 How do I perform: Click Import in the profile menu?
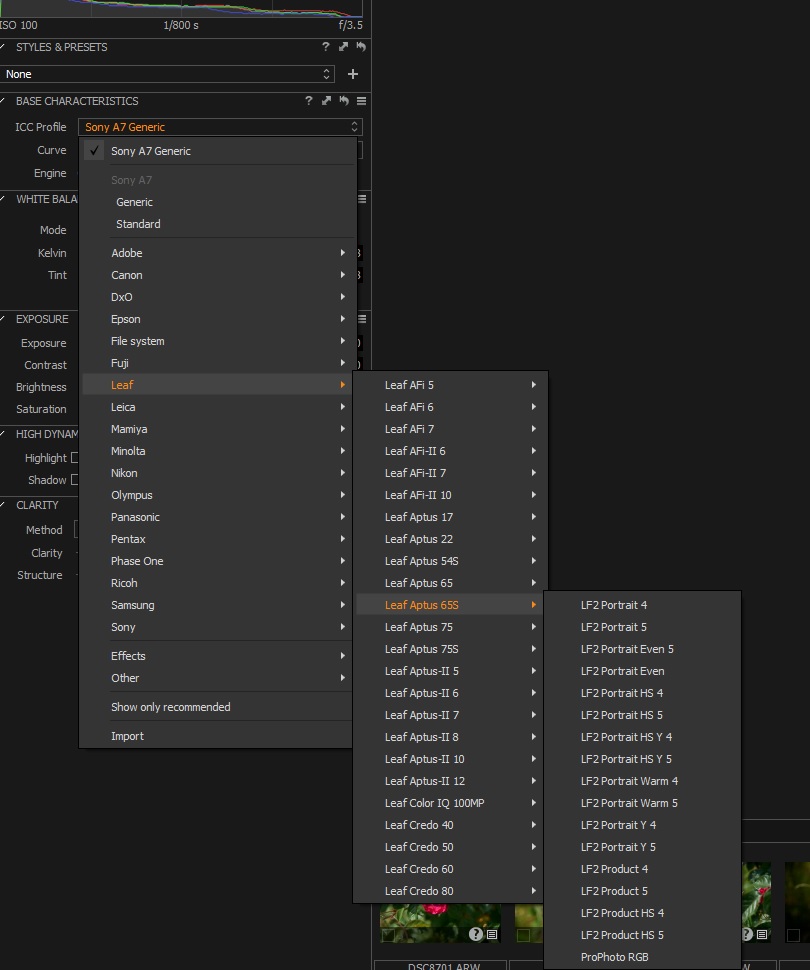(x=127, y=736)
